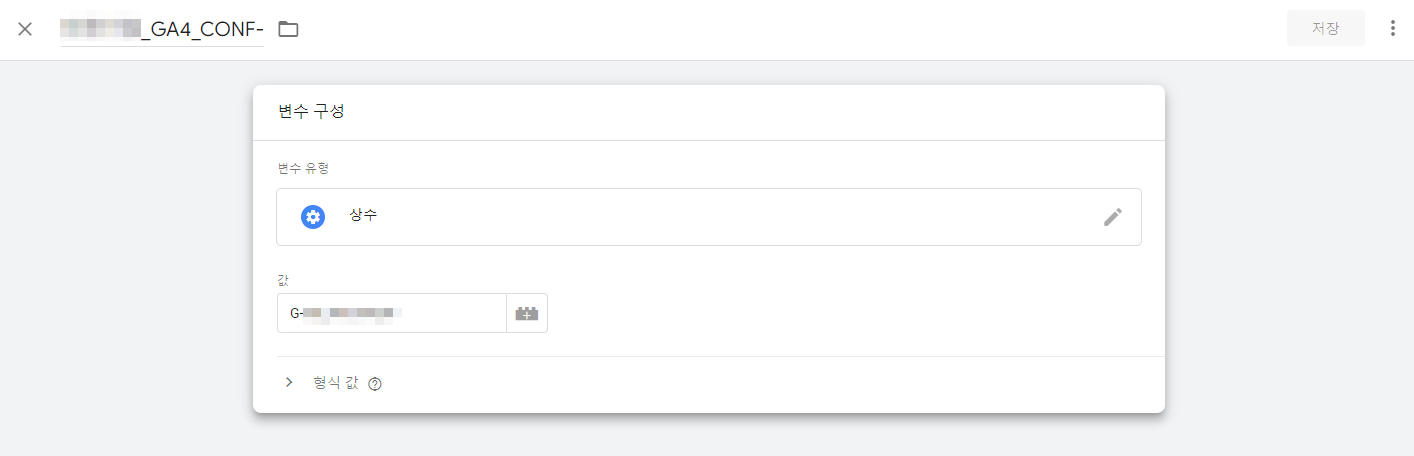This screenshot has height=456, width=1414.
Task: Click the 형식 값 section label
Action: 336,382
